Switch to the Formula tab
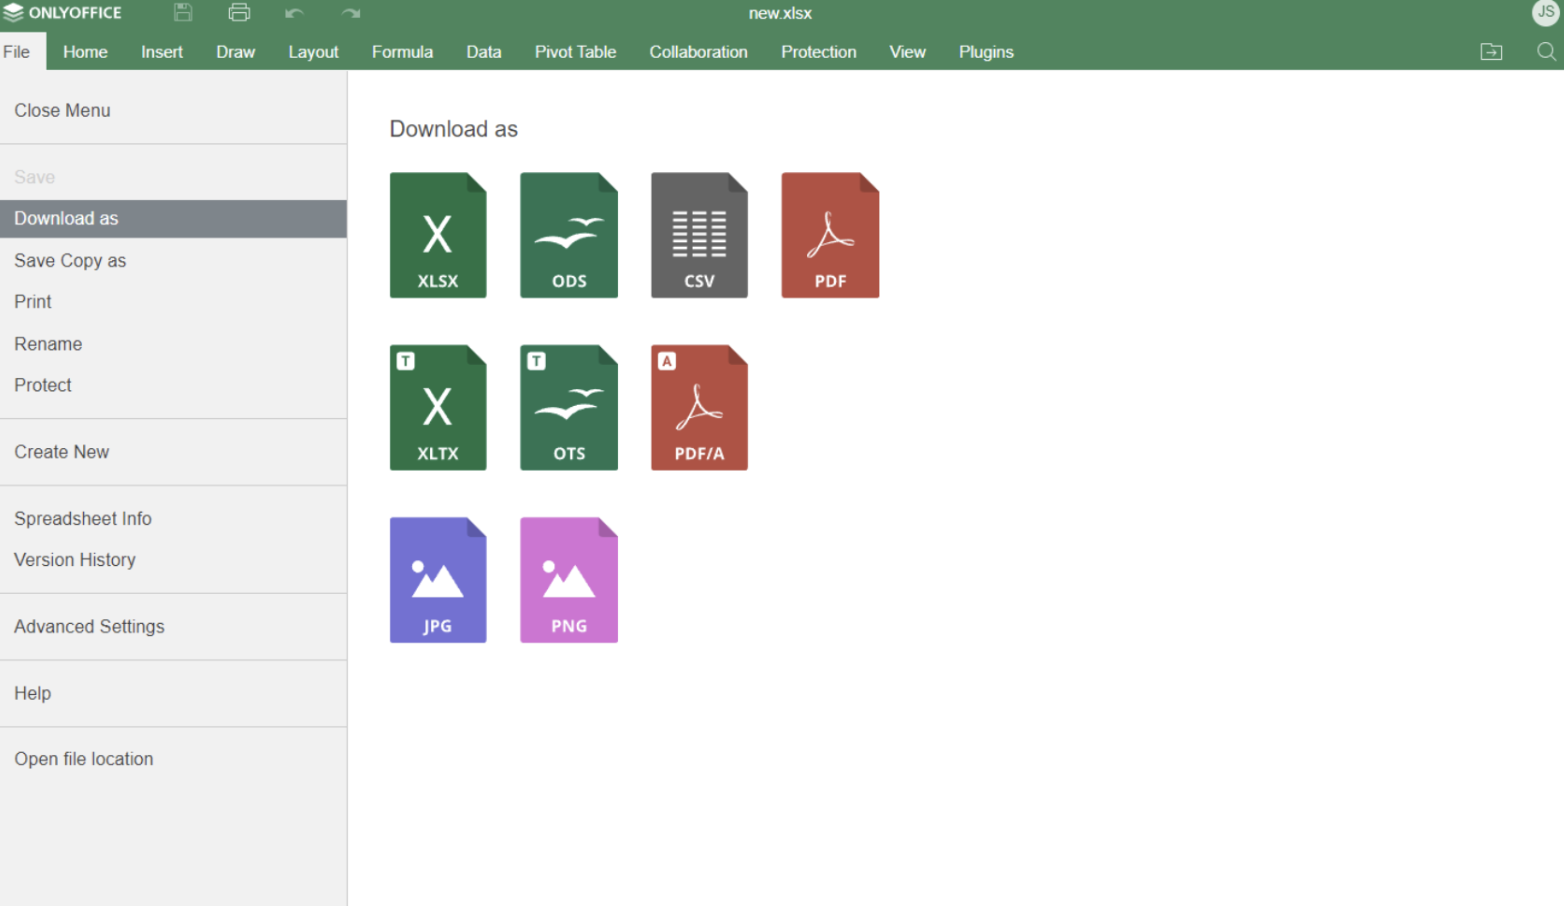1564x906 pixels. point(402,52)
